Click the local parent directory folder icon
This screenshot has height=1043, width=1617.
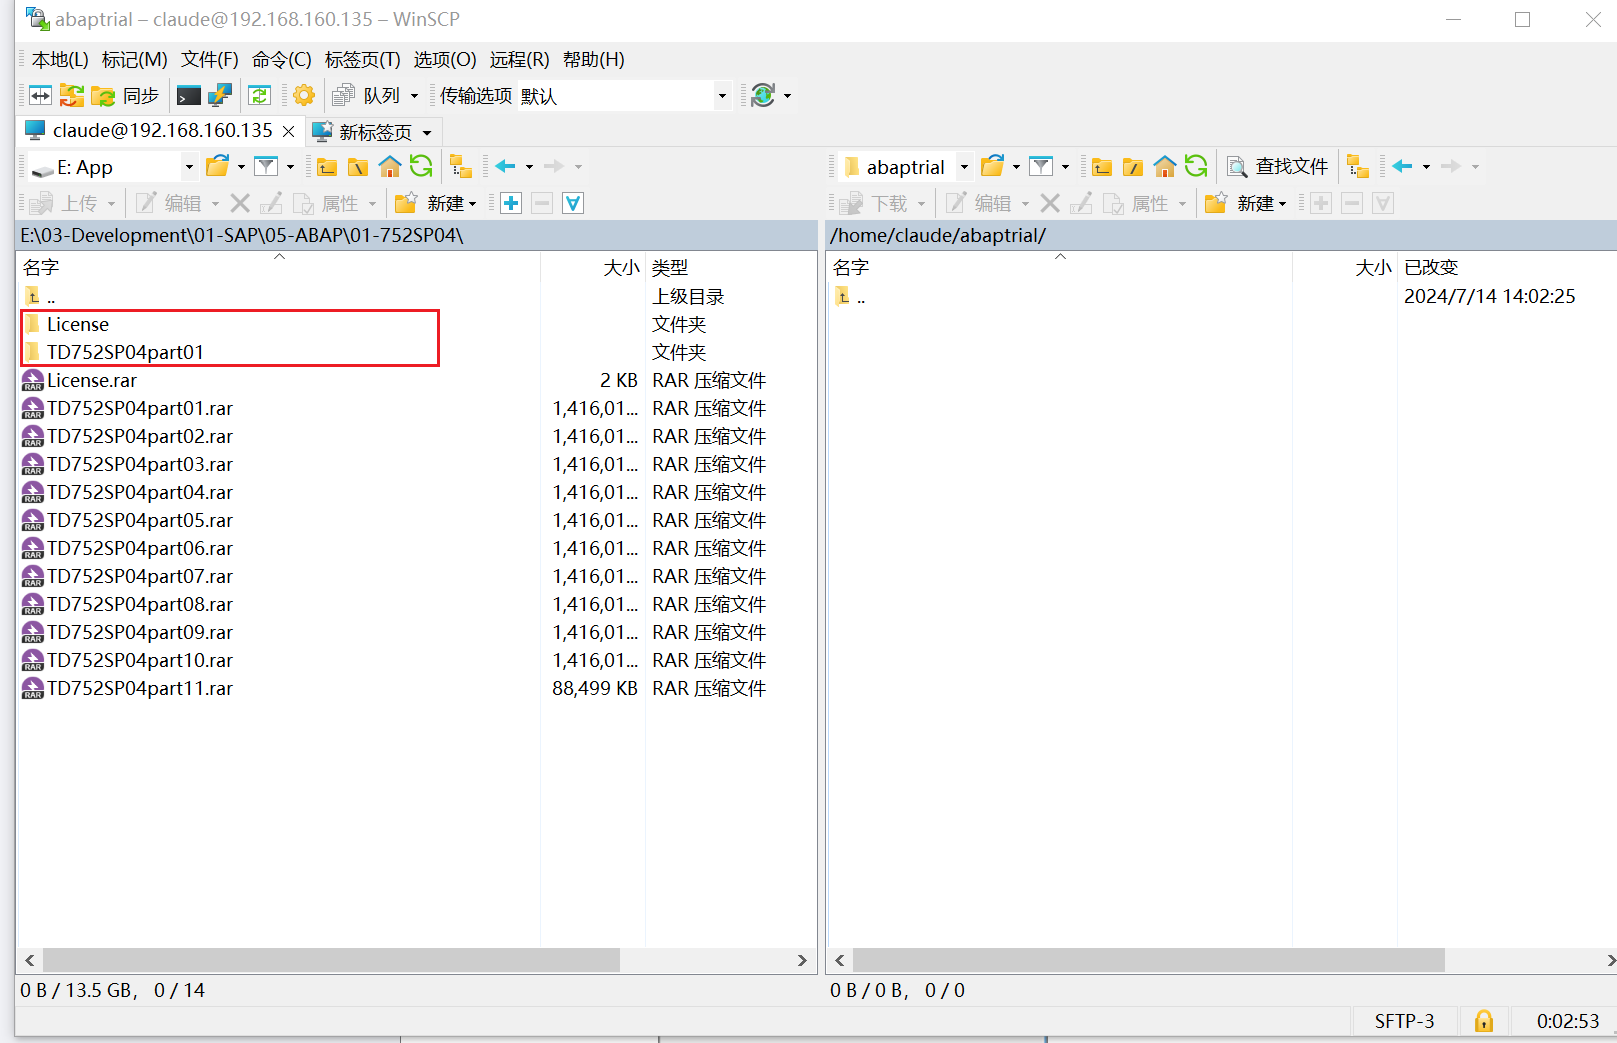pyautogui.click(x=327, y=167)
